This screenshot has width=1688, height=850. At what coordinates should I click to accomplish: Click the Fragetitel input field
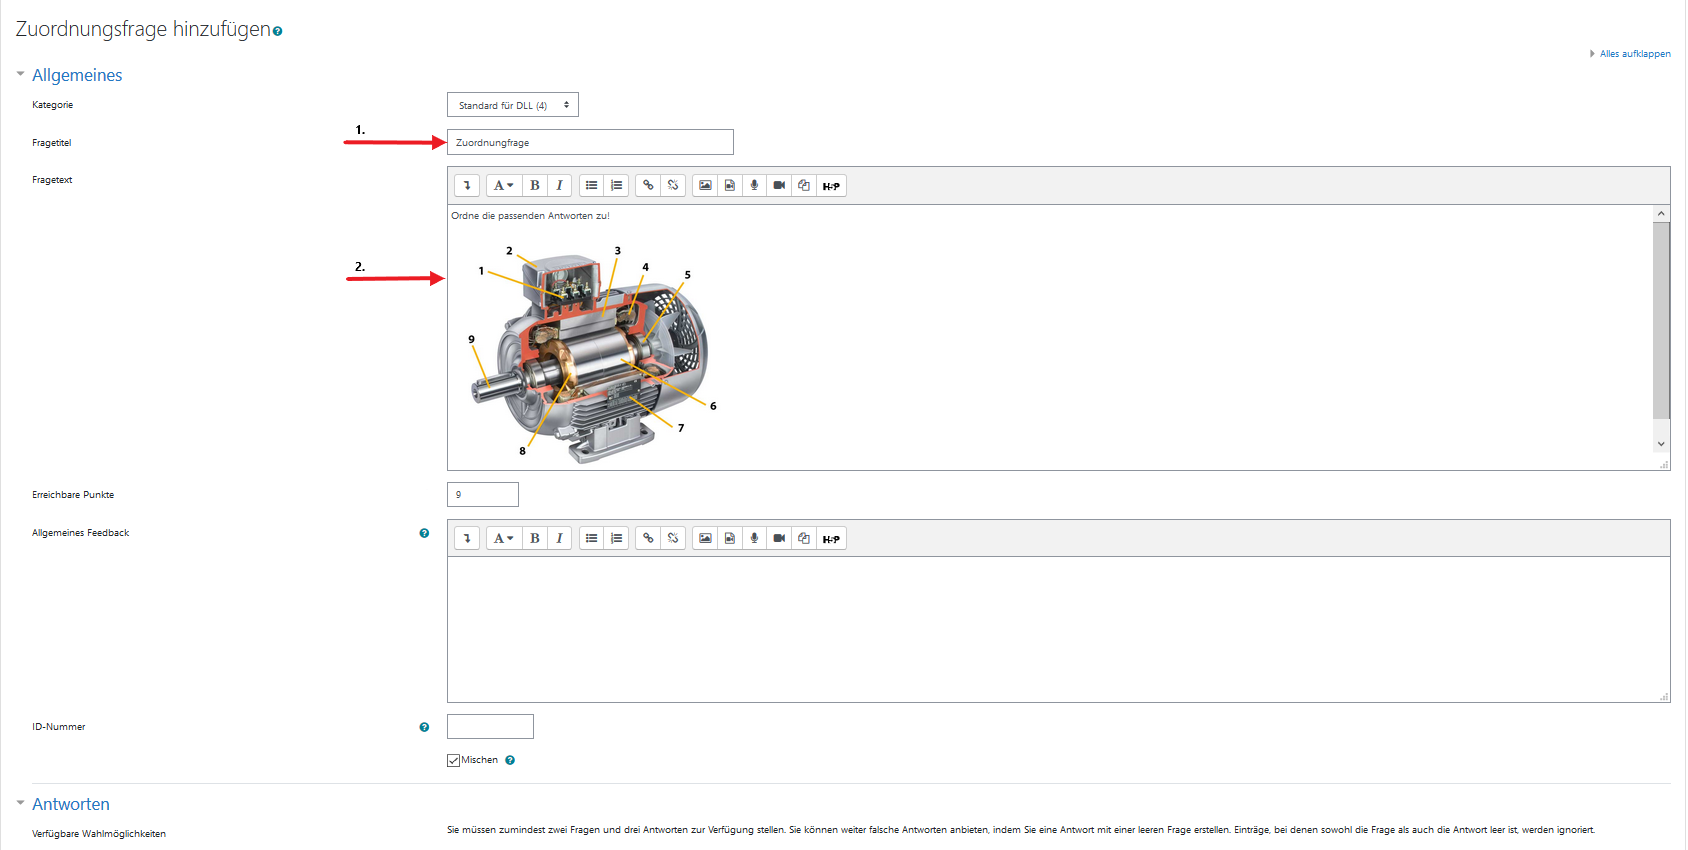pos(590,142)
